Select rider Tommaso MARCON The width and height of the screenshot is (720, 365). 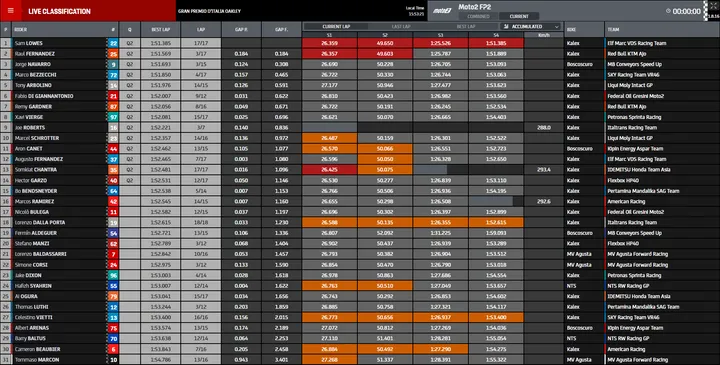coord(37,359)
